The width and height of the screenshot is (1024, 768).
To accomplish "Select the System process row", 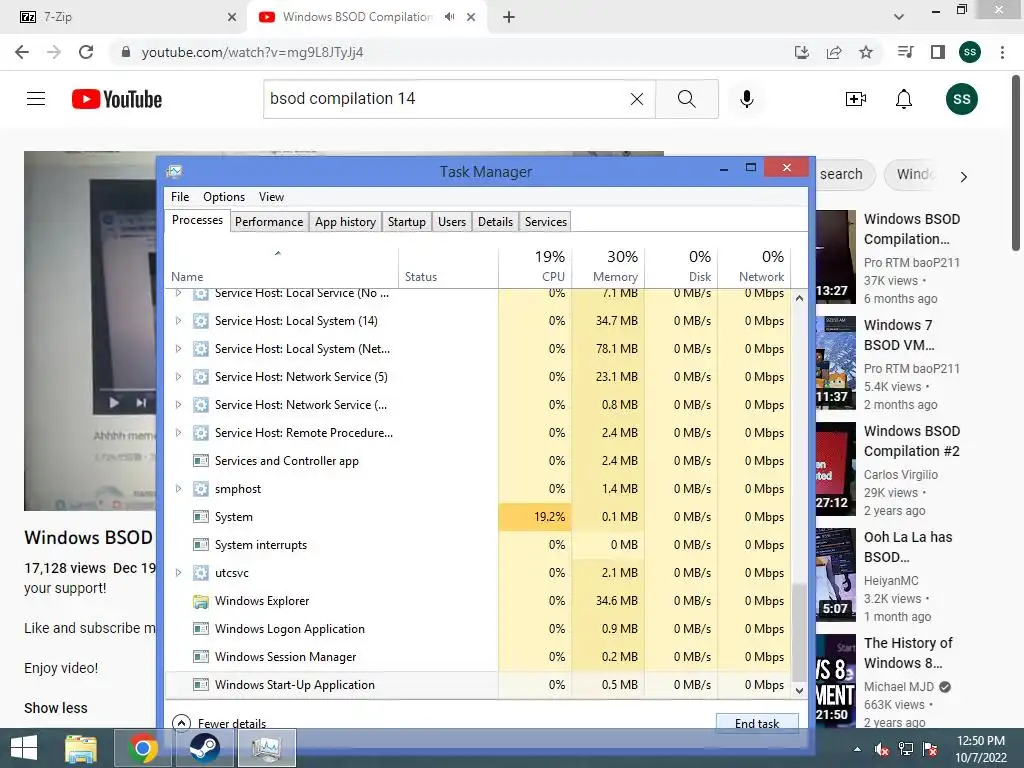I will 478,517.
